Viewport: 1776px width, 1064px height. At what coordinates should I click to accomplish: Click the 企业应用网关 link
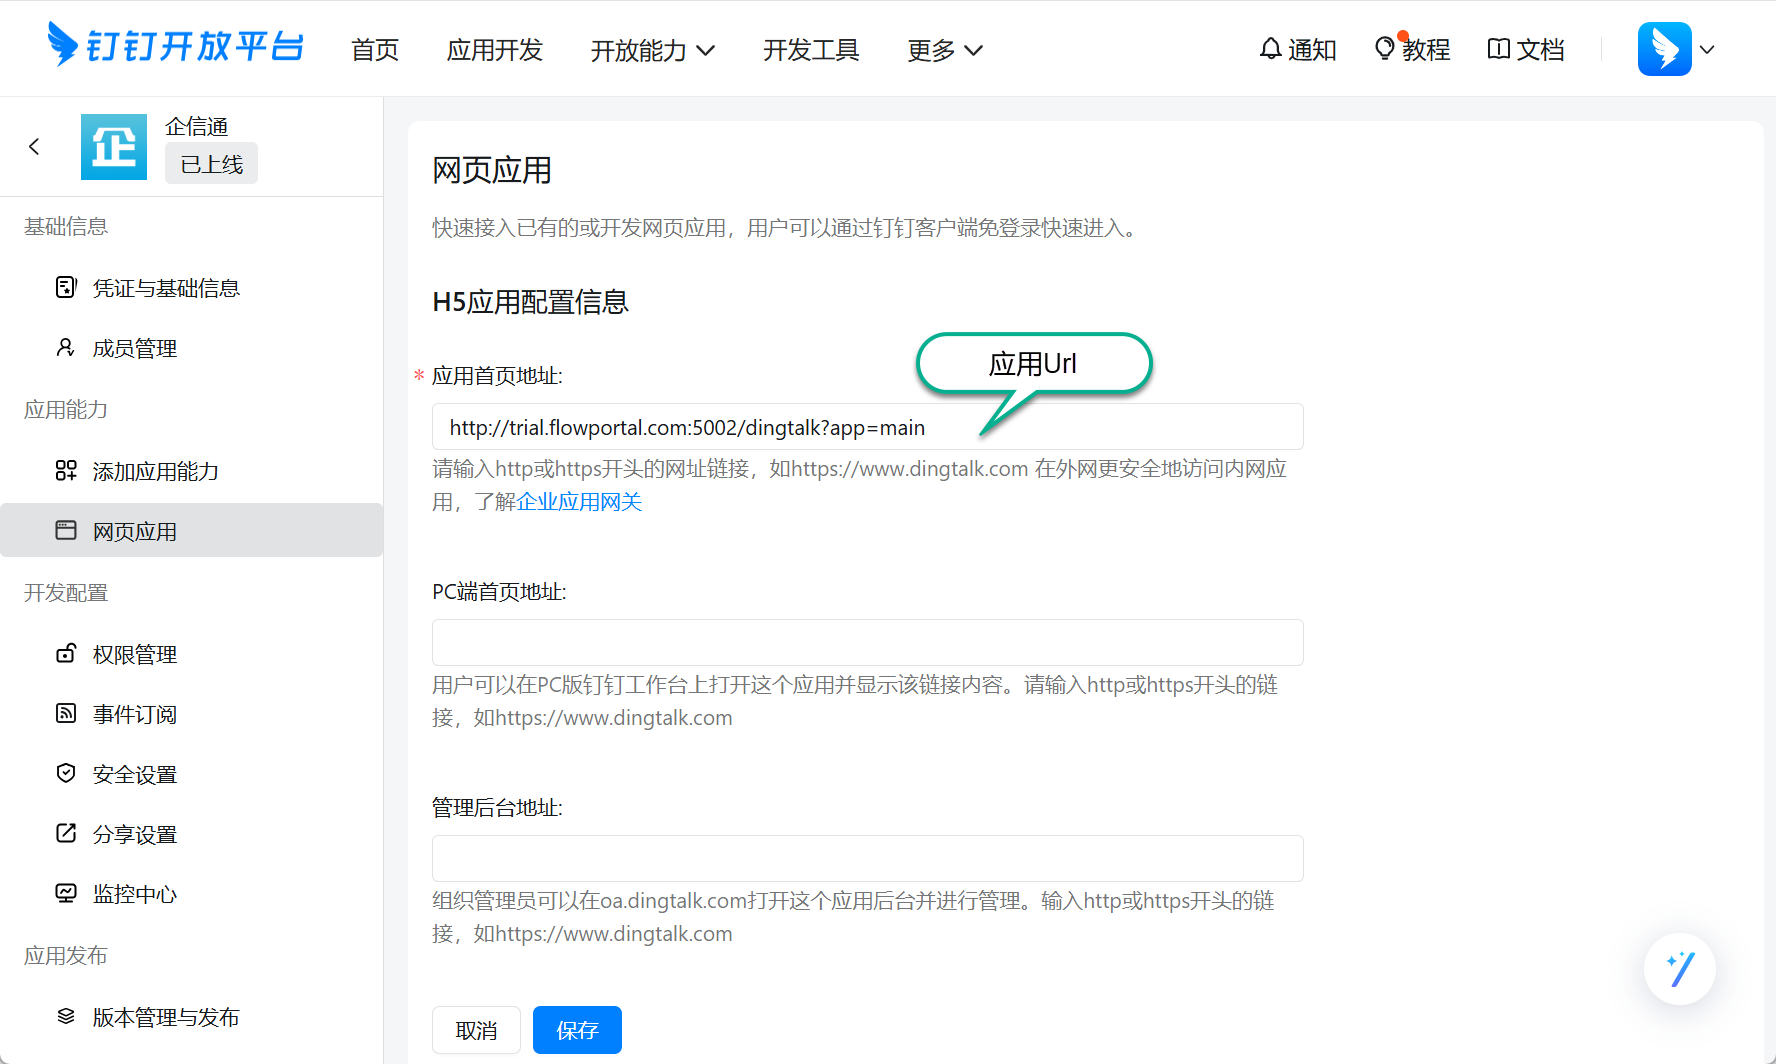pyautogui.click(x=579, y=502)
